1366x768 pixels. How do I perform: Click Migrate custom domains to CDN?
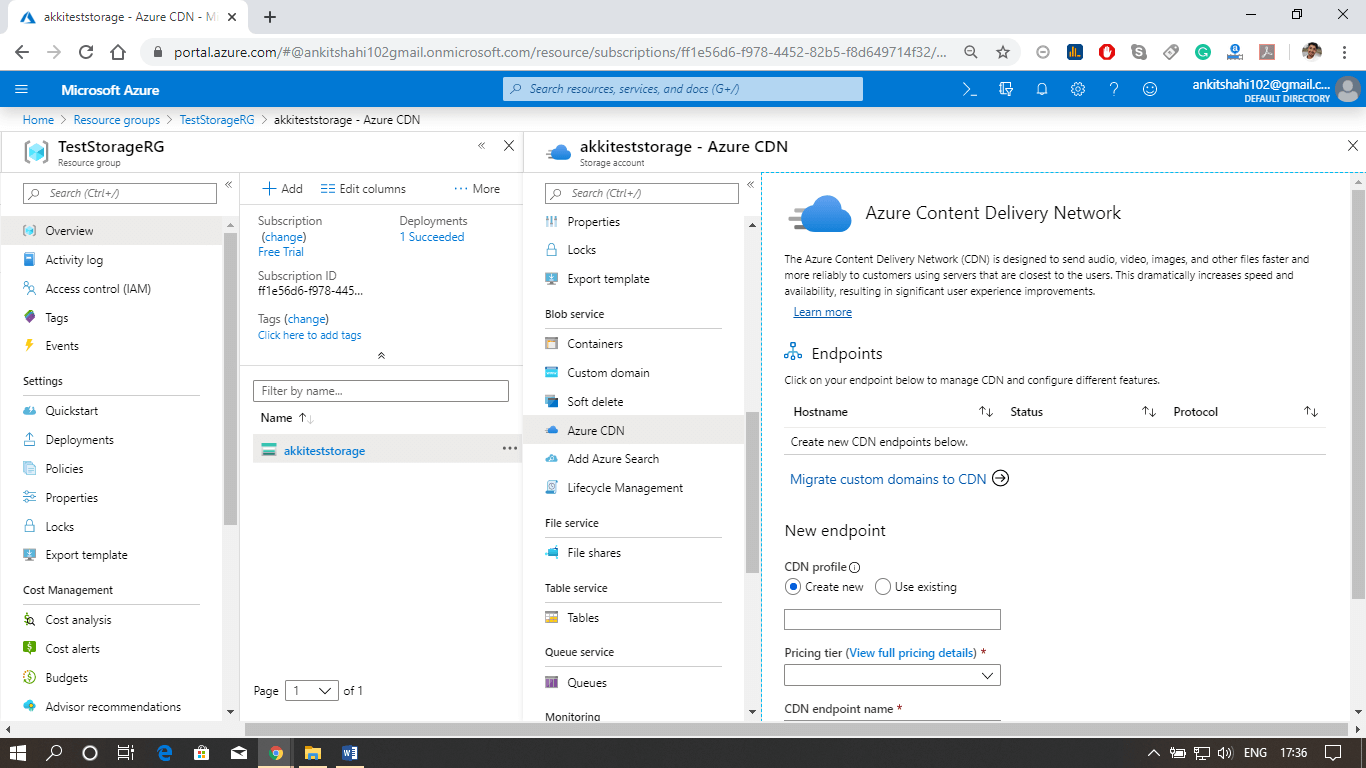pyautogui.click(x=899, y=479)
